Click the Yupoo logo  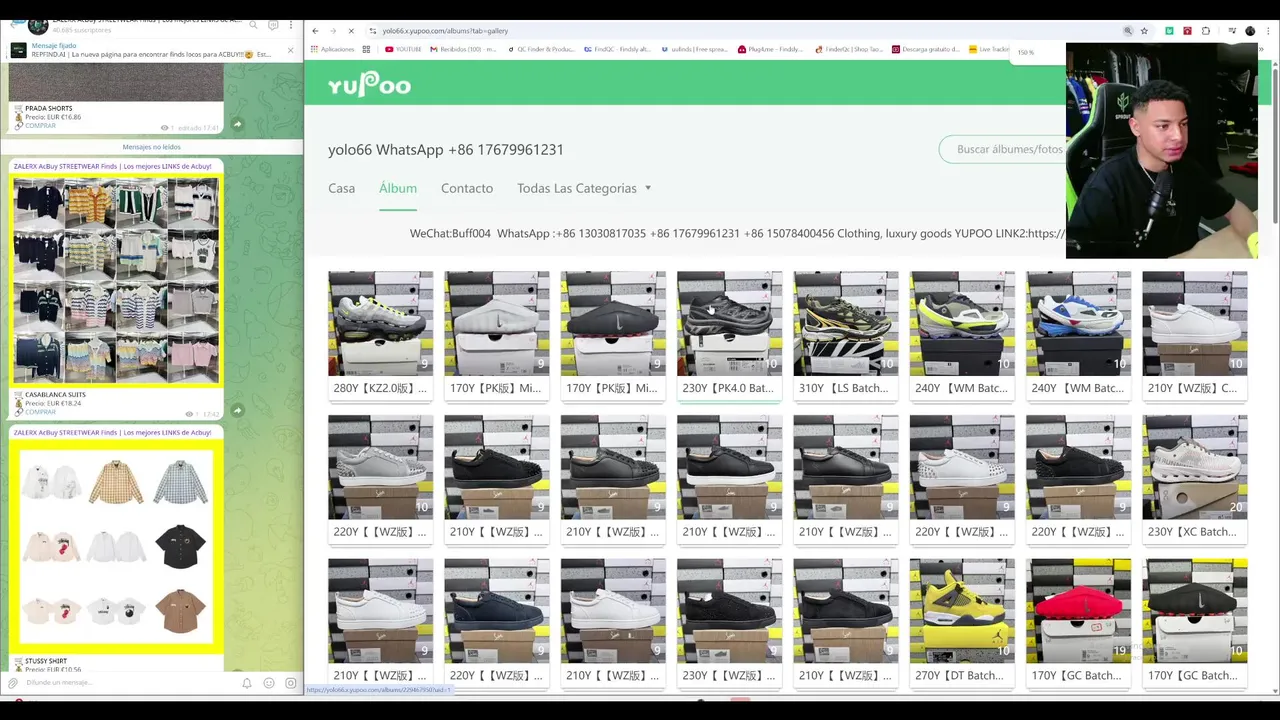[369, 85]
